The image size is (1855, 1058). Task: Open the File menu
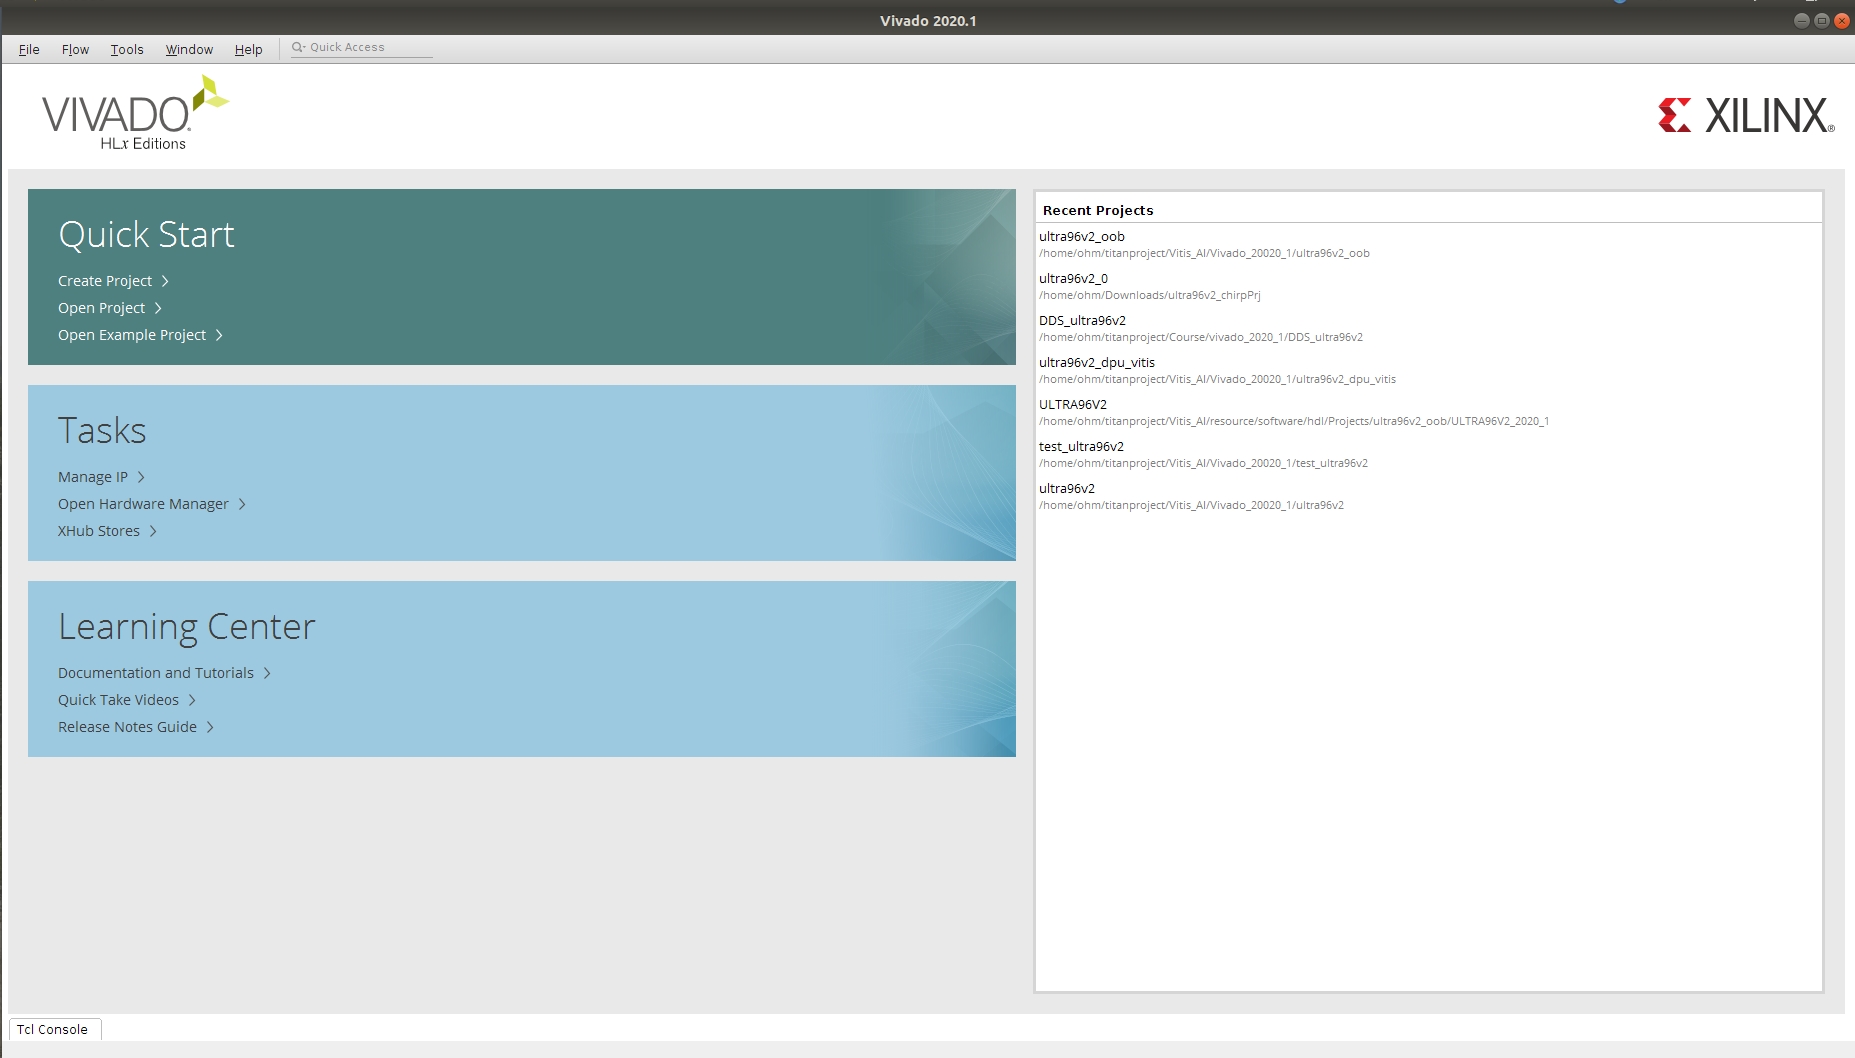coord(29,49)
